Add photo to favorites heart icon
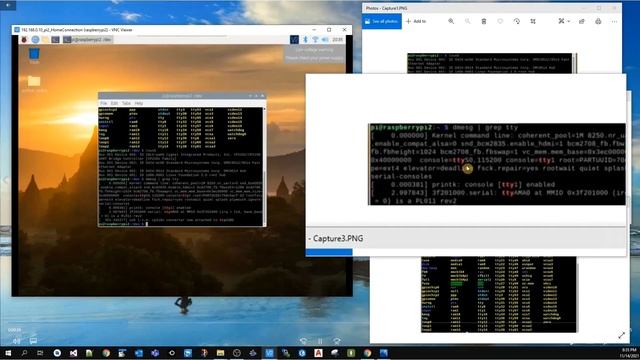Image resolution: width=640 pixels, height=360 pixels. (500, 21)
